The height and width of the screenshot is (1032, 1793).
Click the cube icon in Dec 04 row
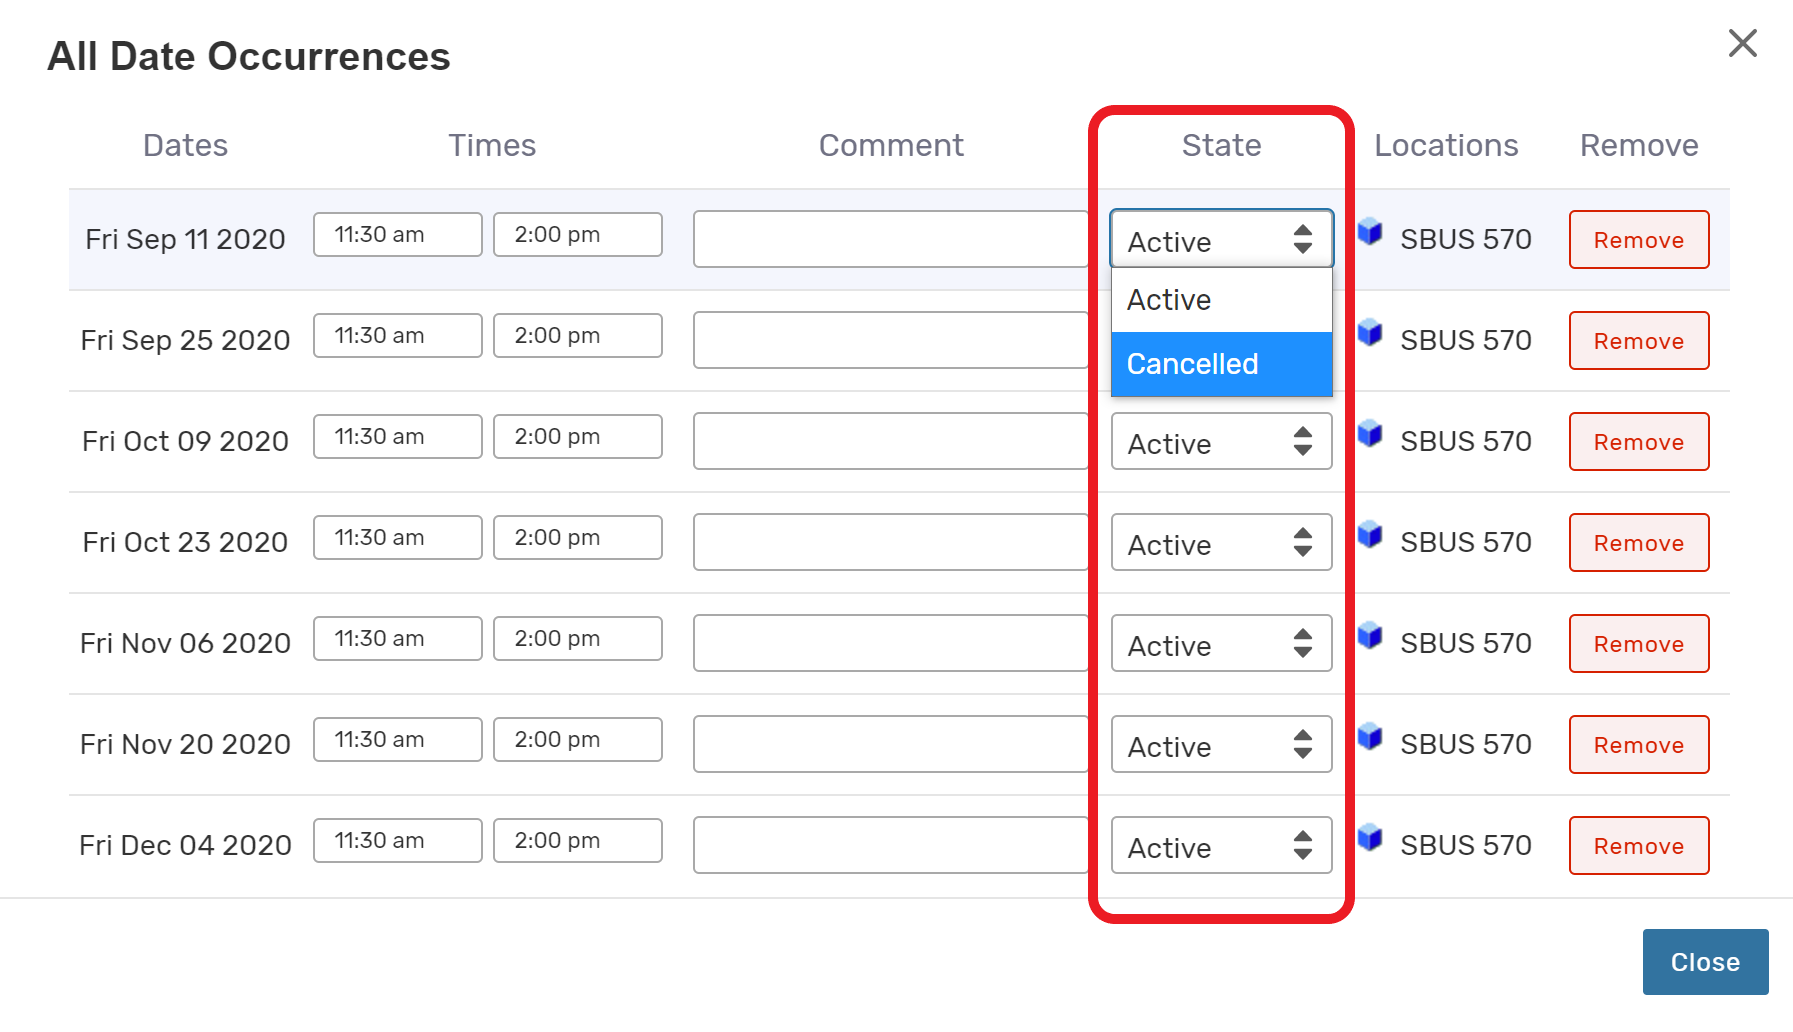coord(1369,838)
